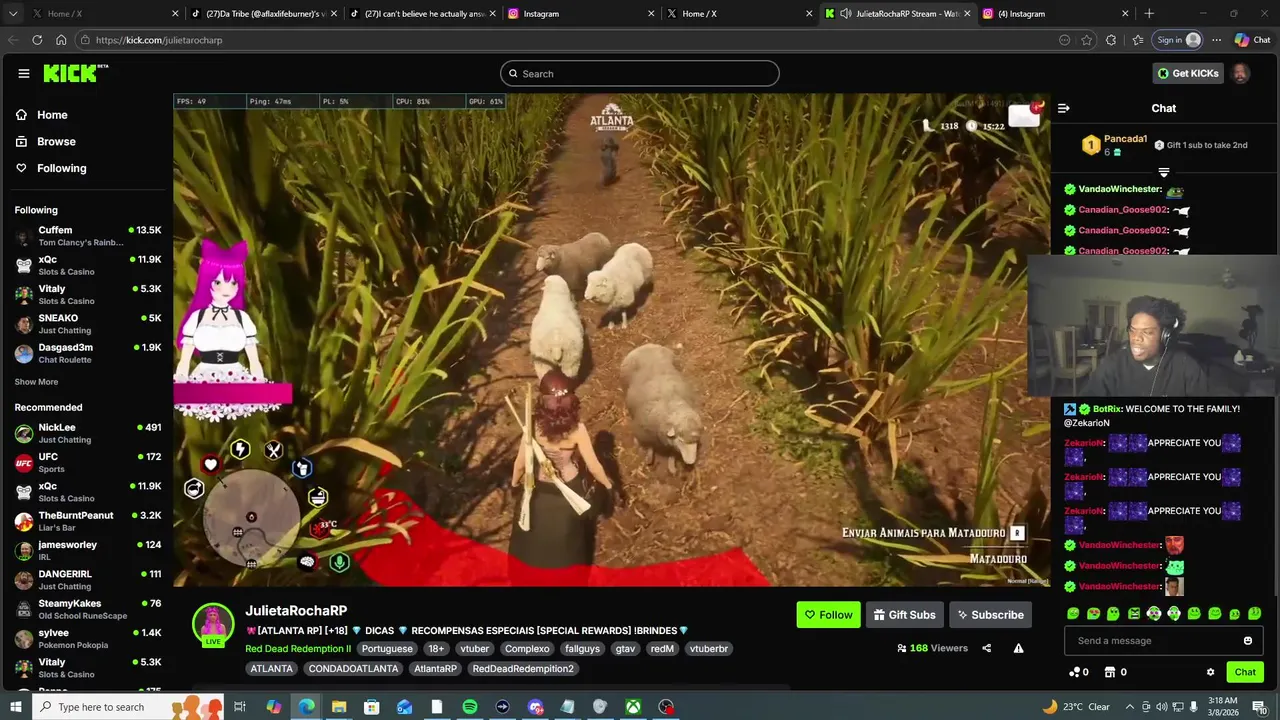Viewport: 1280px width, 720px height.
Task: Click Get KICKs button
Action: click(1187, 73)
